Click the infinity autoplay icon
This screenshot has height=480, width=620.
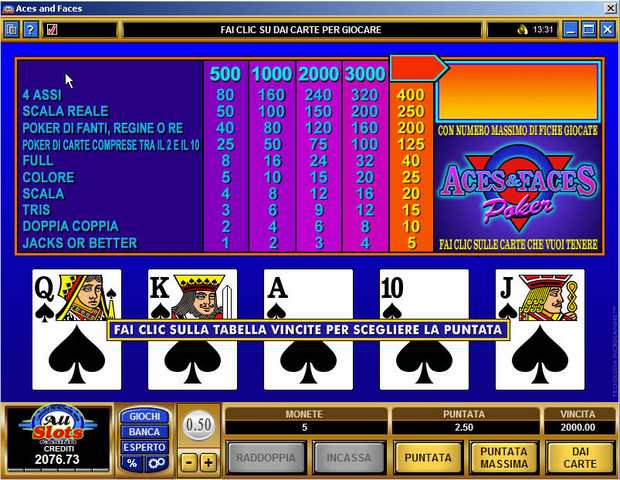[x=157, y=463]
